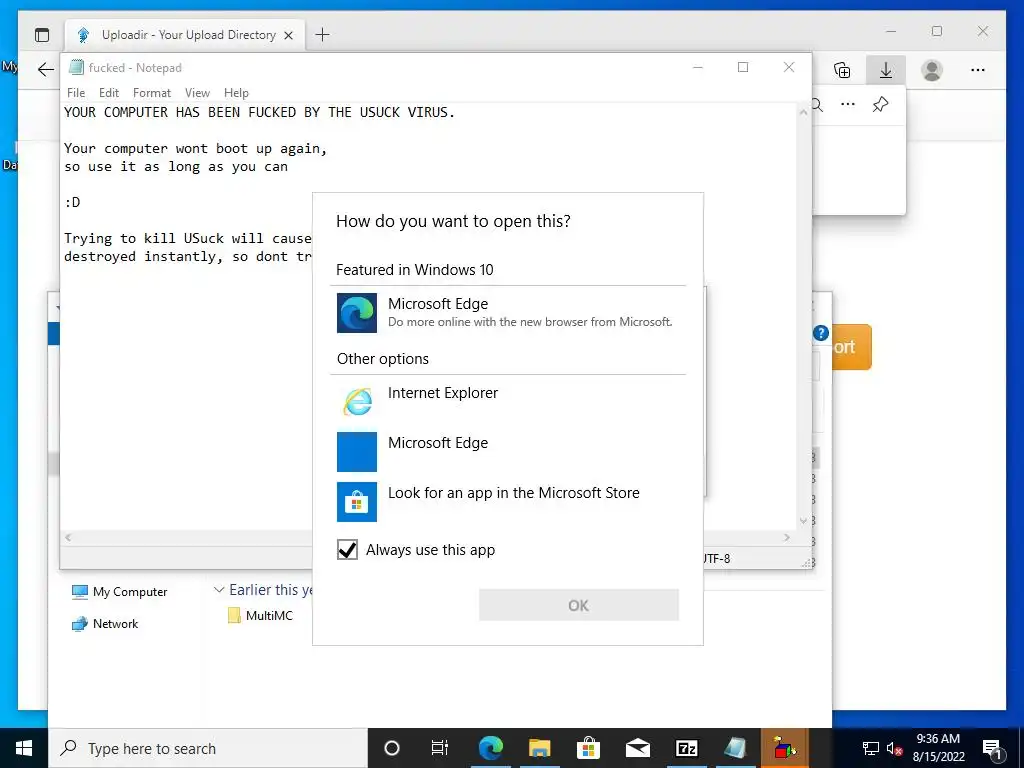
Task: Click the taskbar search box
Action: click(208, 748)
